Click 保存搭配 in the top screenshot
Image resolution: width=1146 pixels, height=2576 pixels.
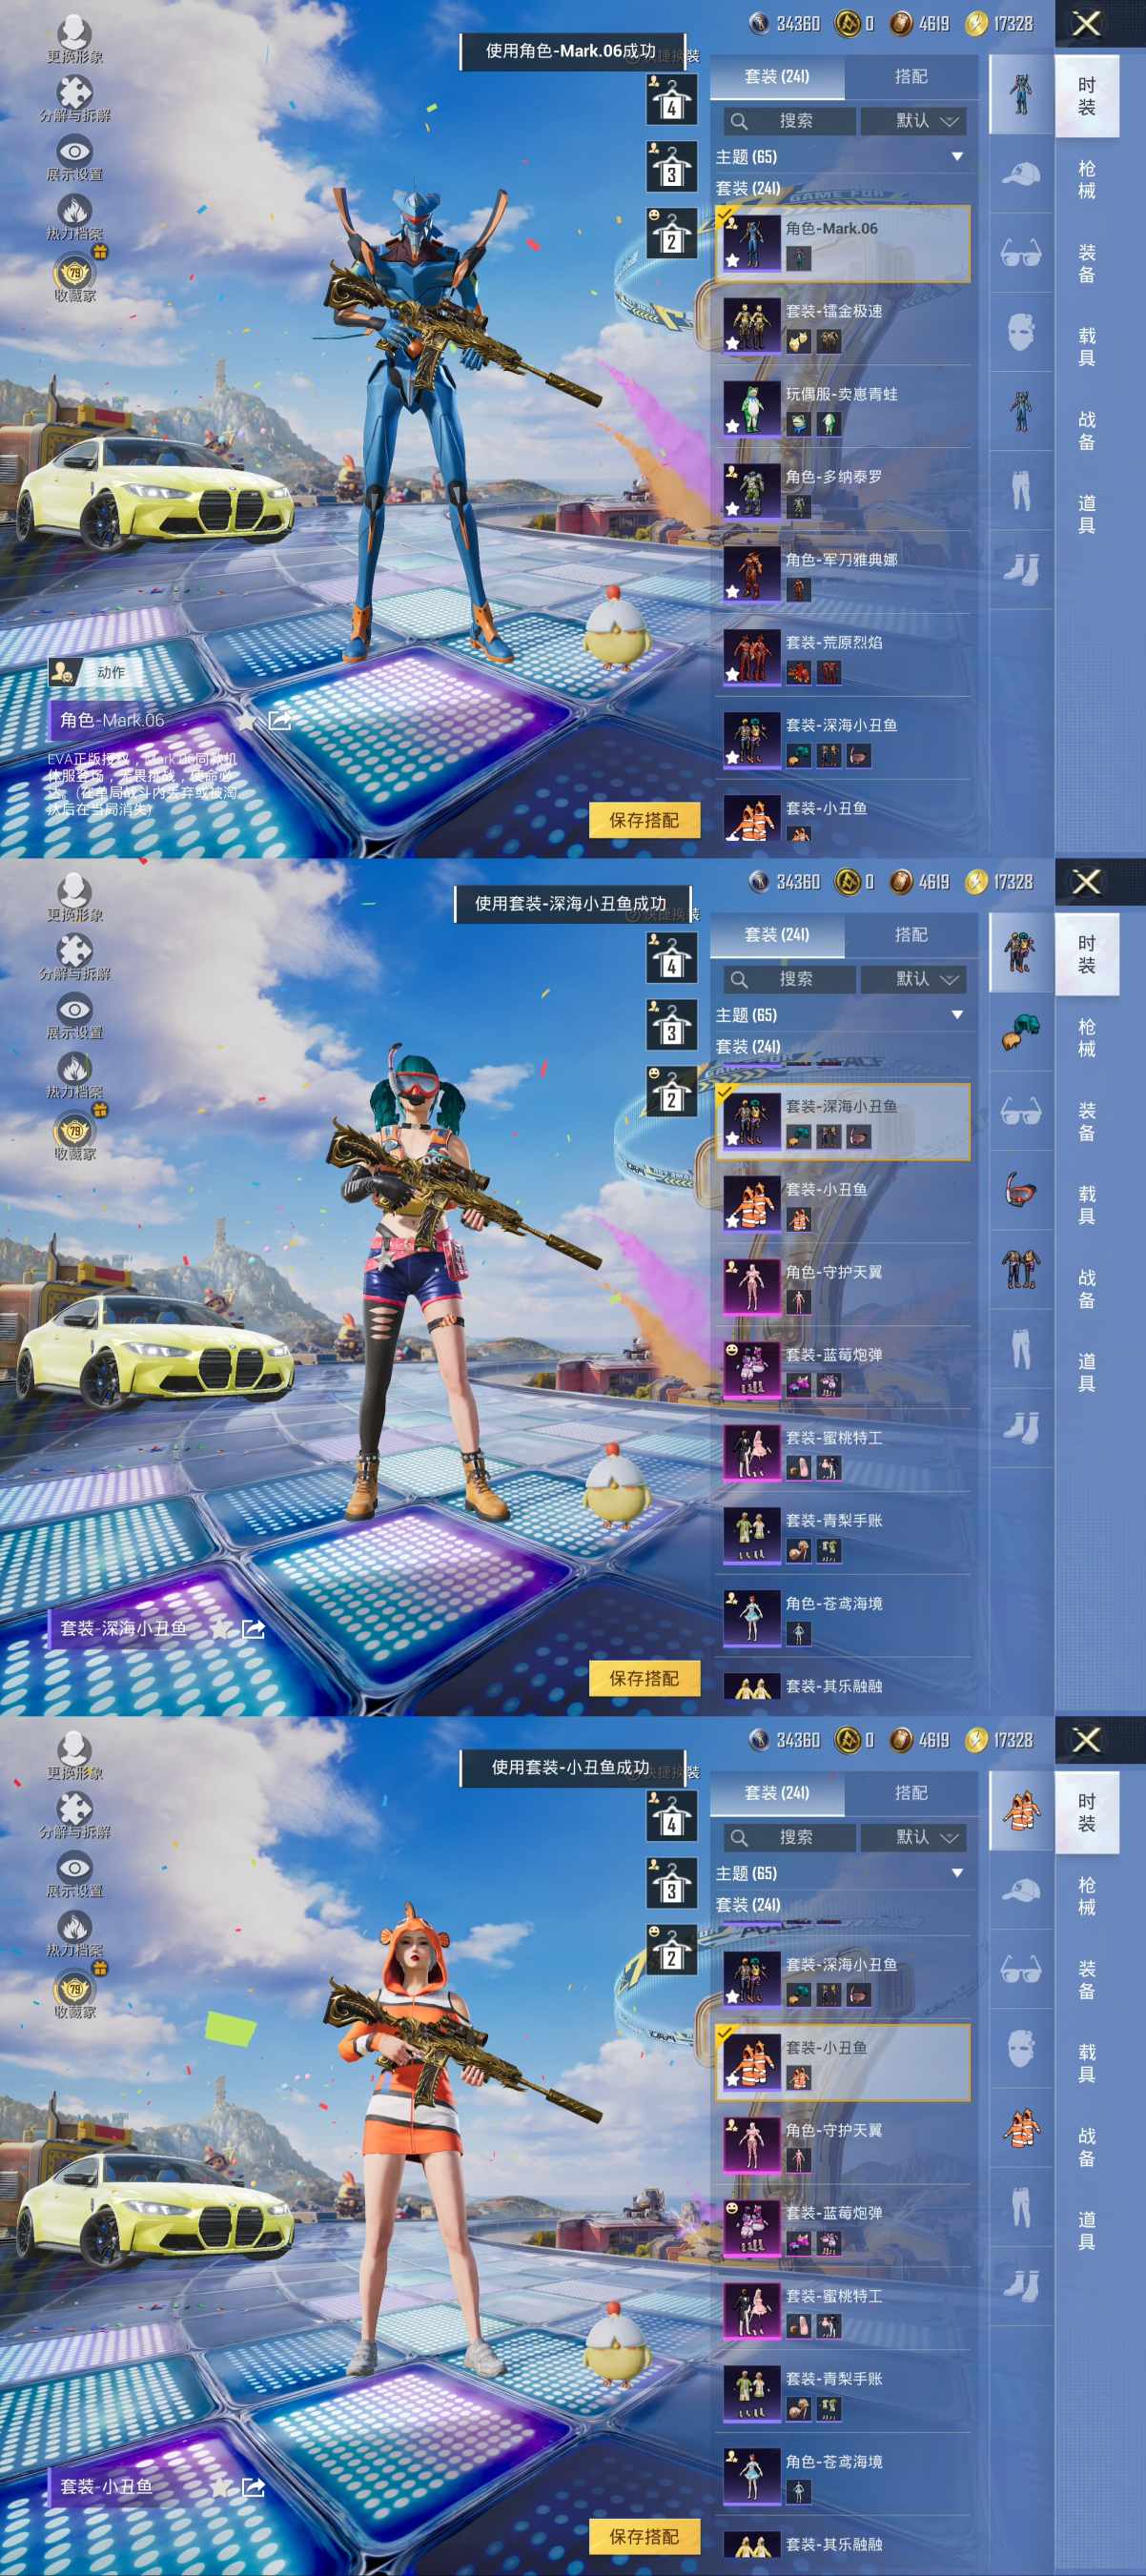(644, 820)
